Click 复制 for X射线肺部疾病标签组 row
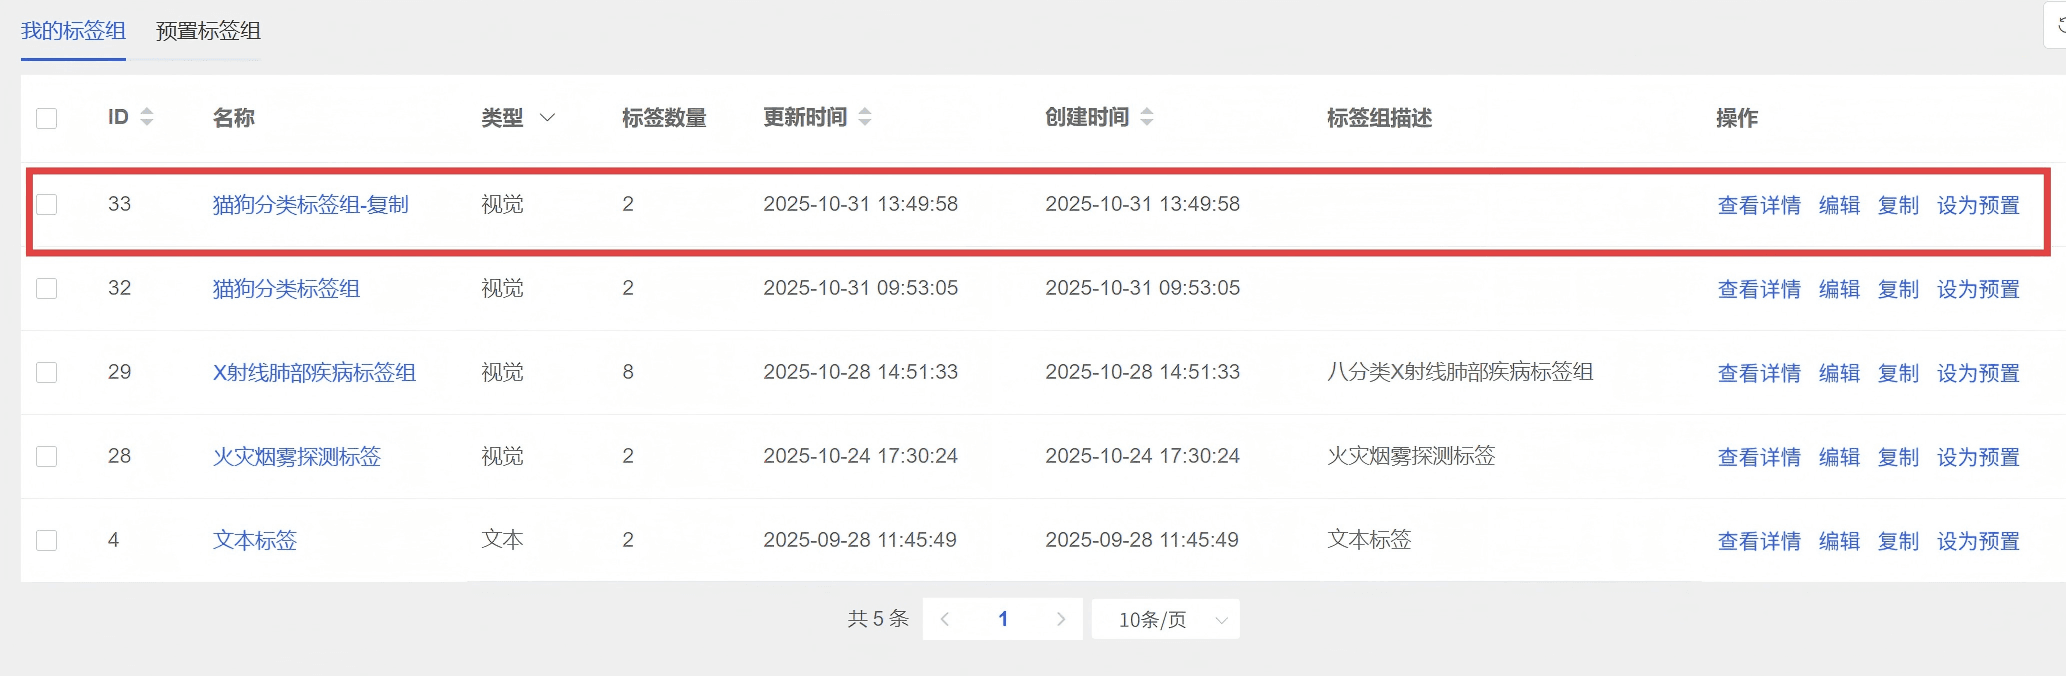This screenshot has width=2066, height=676. [x=1898, y=373]
